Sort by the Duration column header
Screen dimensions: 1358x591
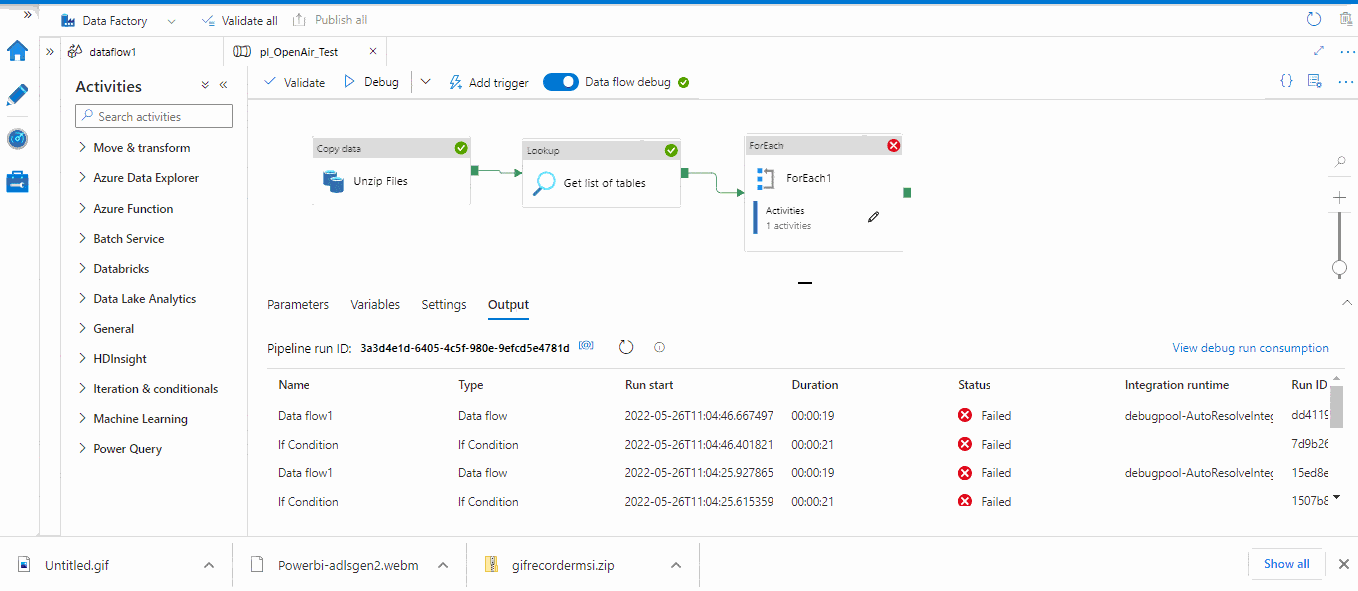[x=815, y=385]
